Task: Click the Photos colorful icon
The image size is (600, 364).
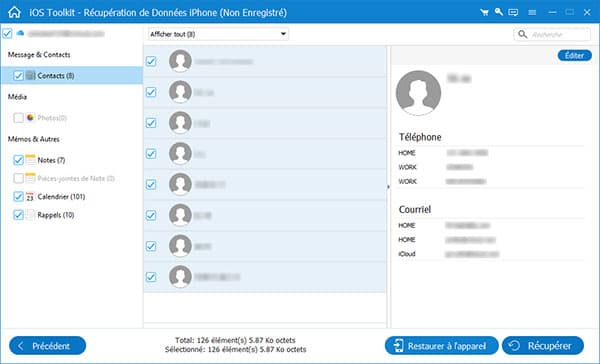Action: coord(30,118)
